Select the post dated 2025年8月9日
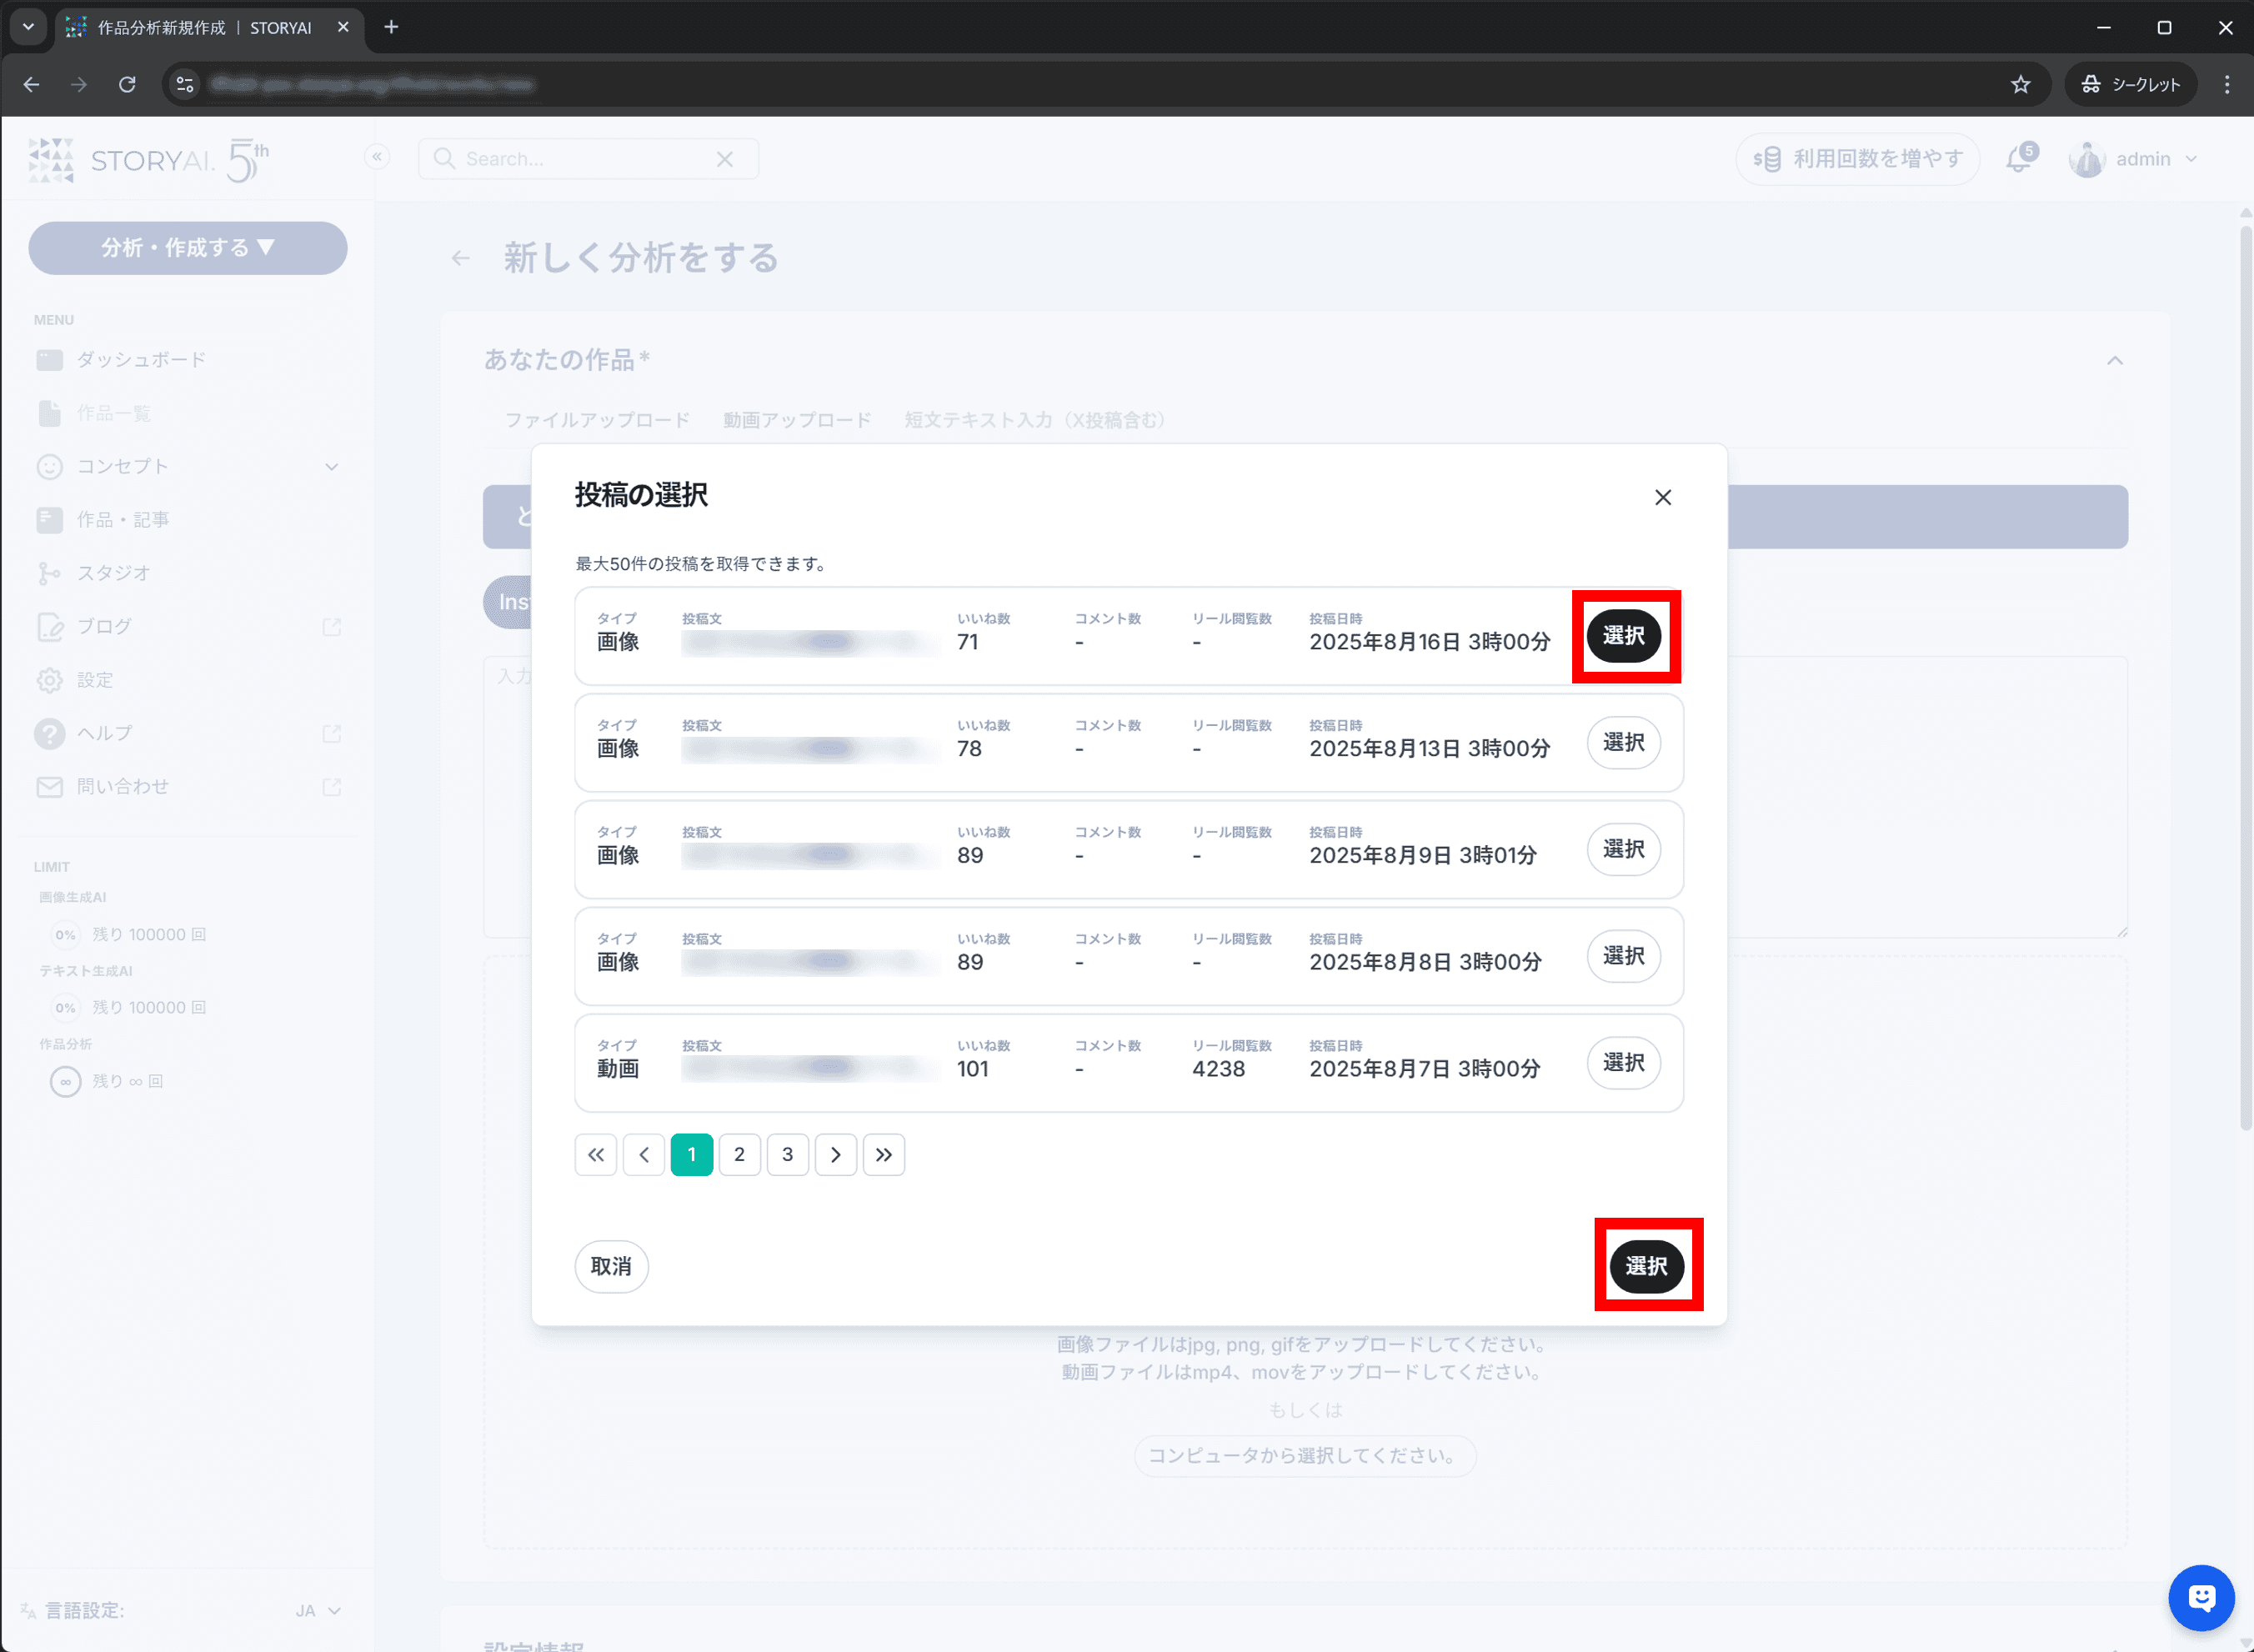This screenshot has width=2254, height=1652. tap(1623, 849)
